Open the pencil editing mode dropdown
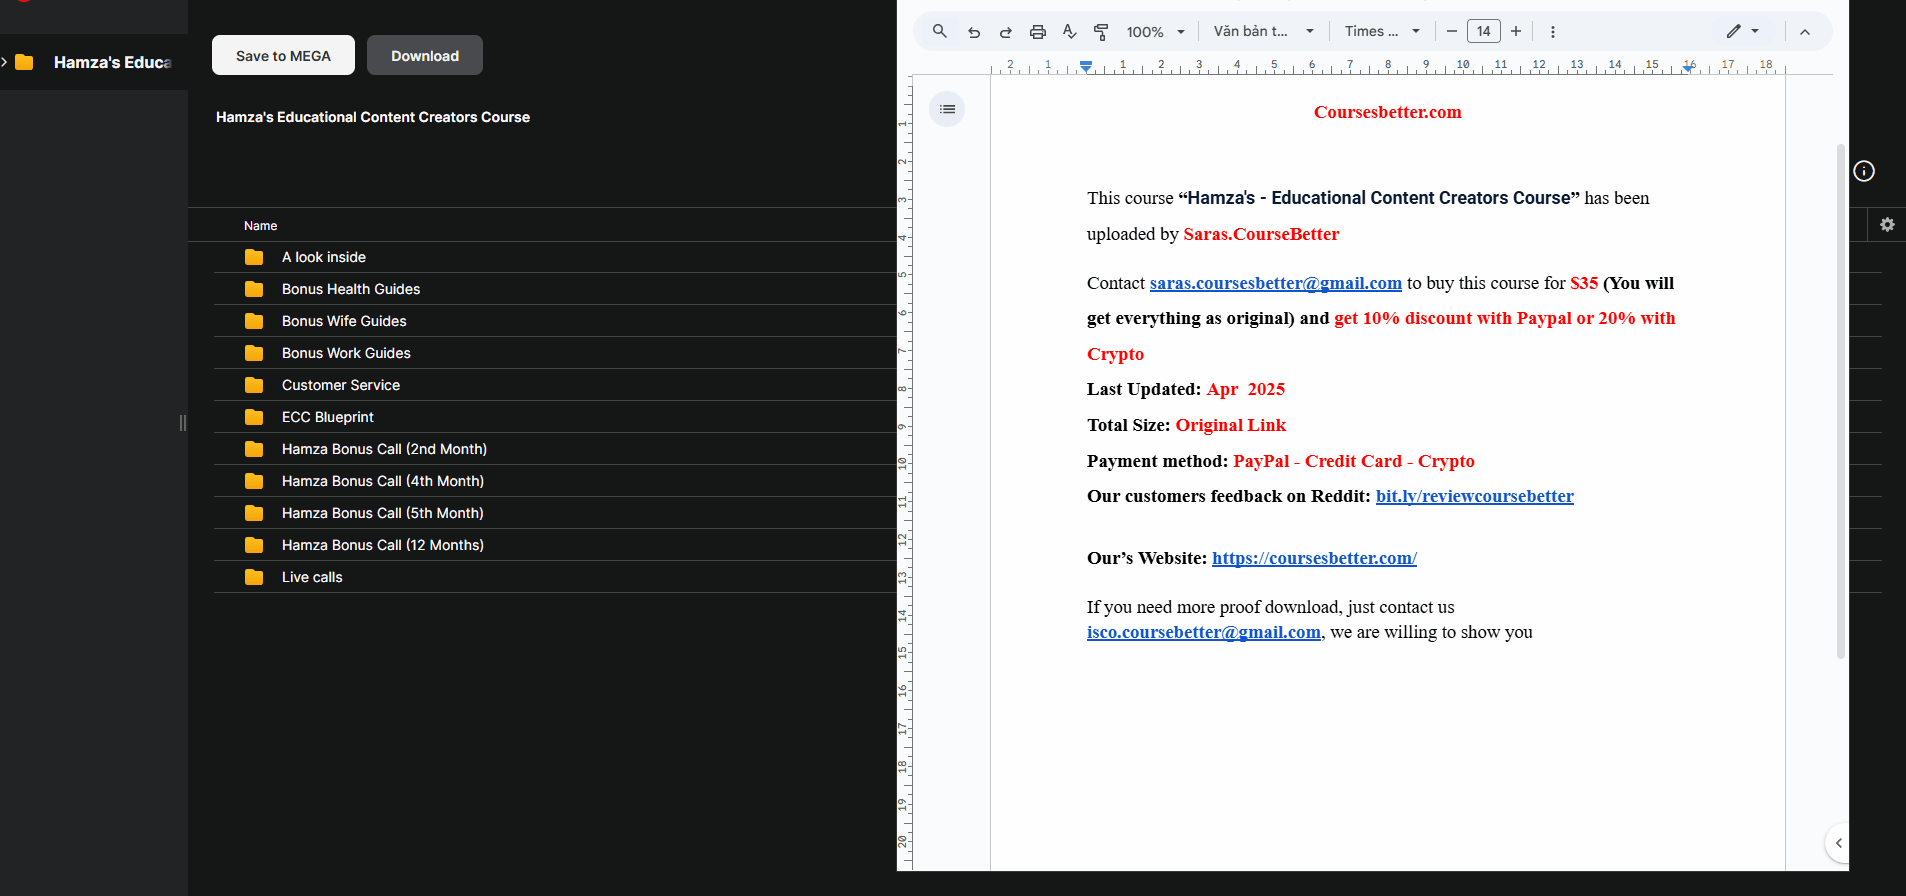 [1743, 32]
